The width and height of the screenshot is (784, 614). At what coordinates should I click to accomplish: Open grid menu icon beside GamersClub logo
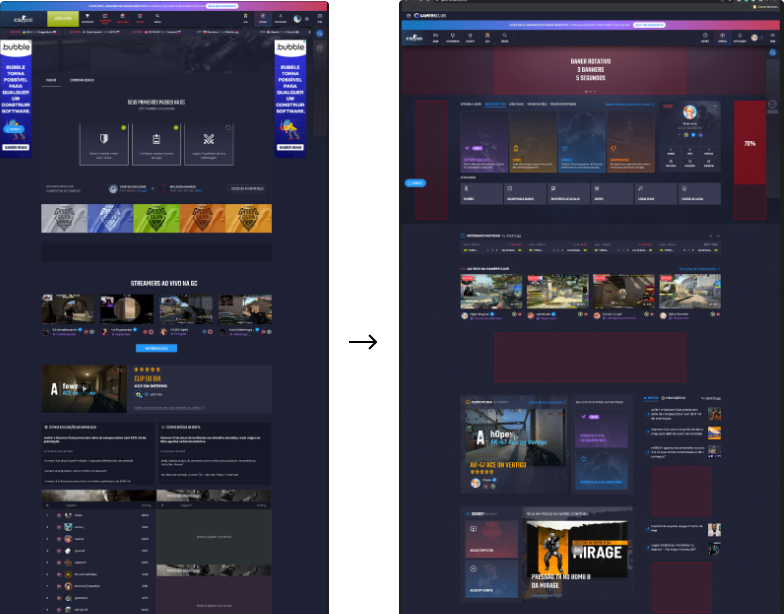pos(408,16)
